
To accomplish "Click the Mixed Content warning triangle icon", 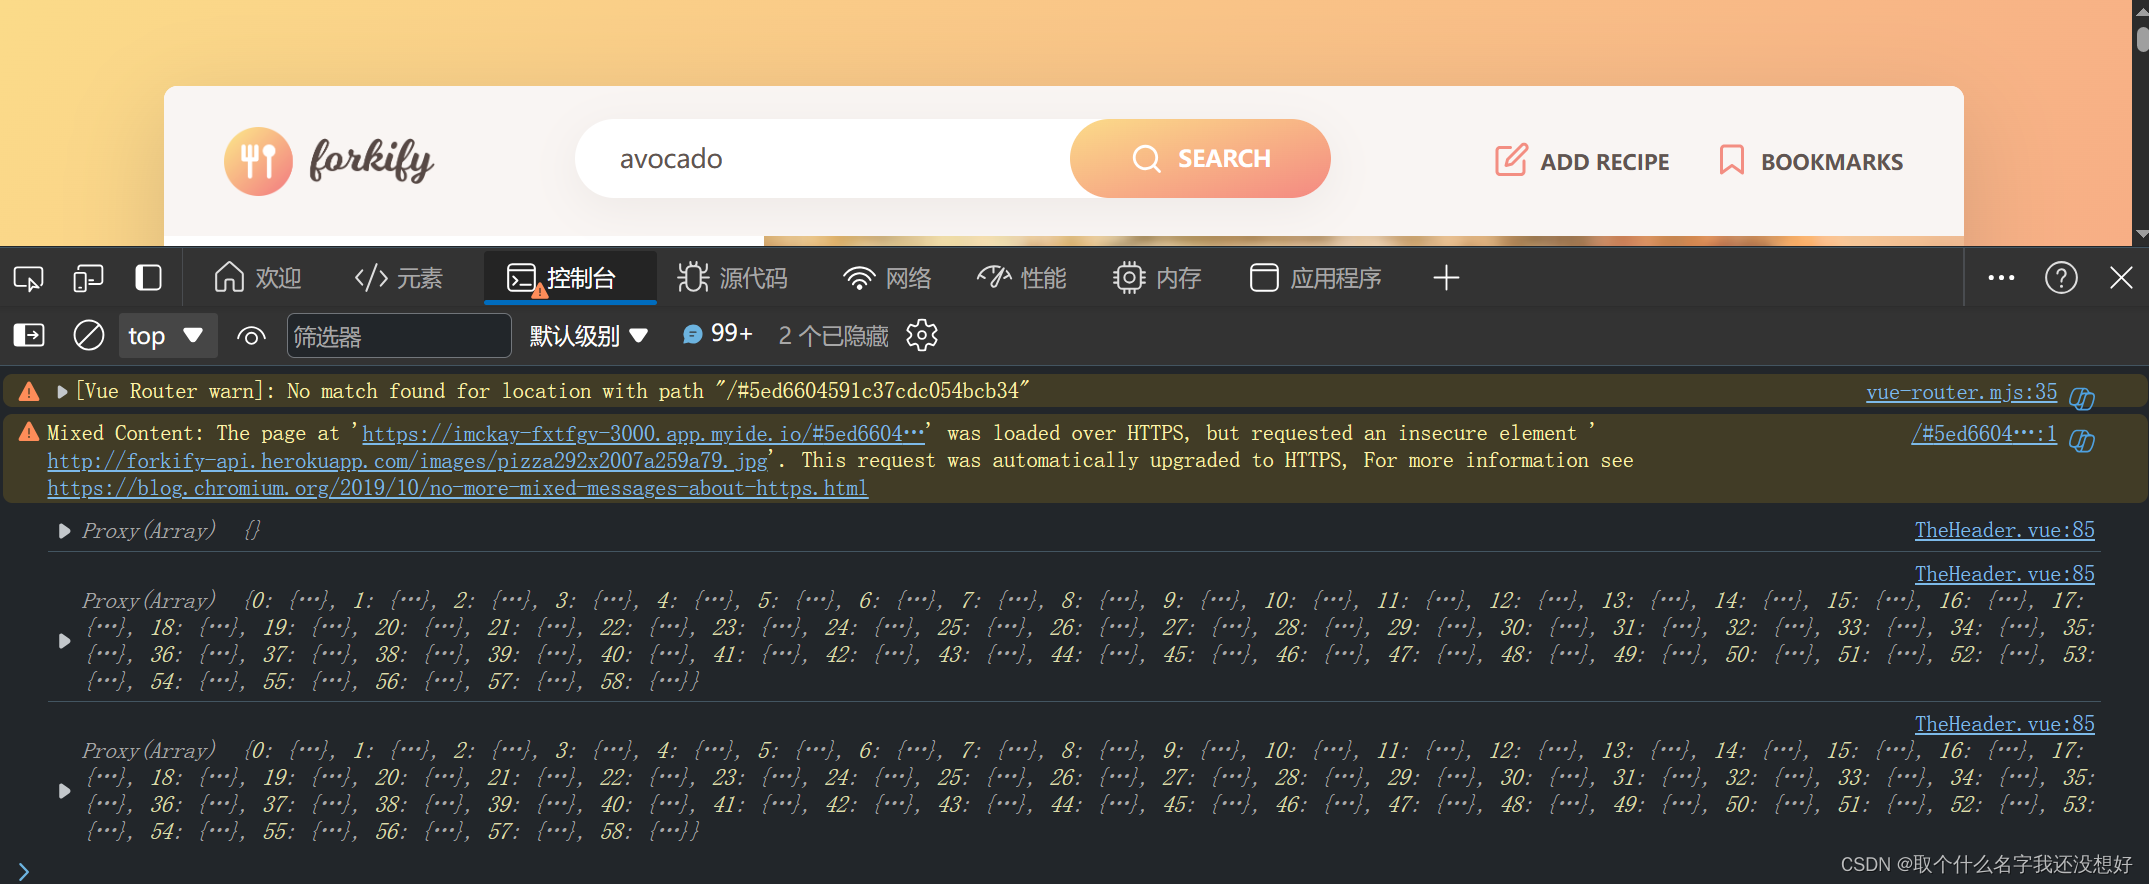I will click(29, 431).
